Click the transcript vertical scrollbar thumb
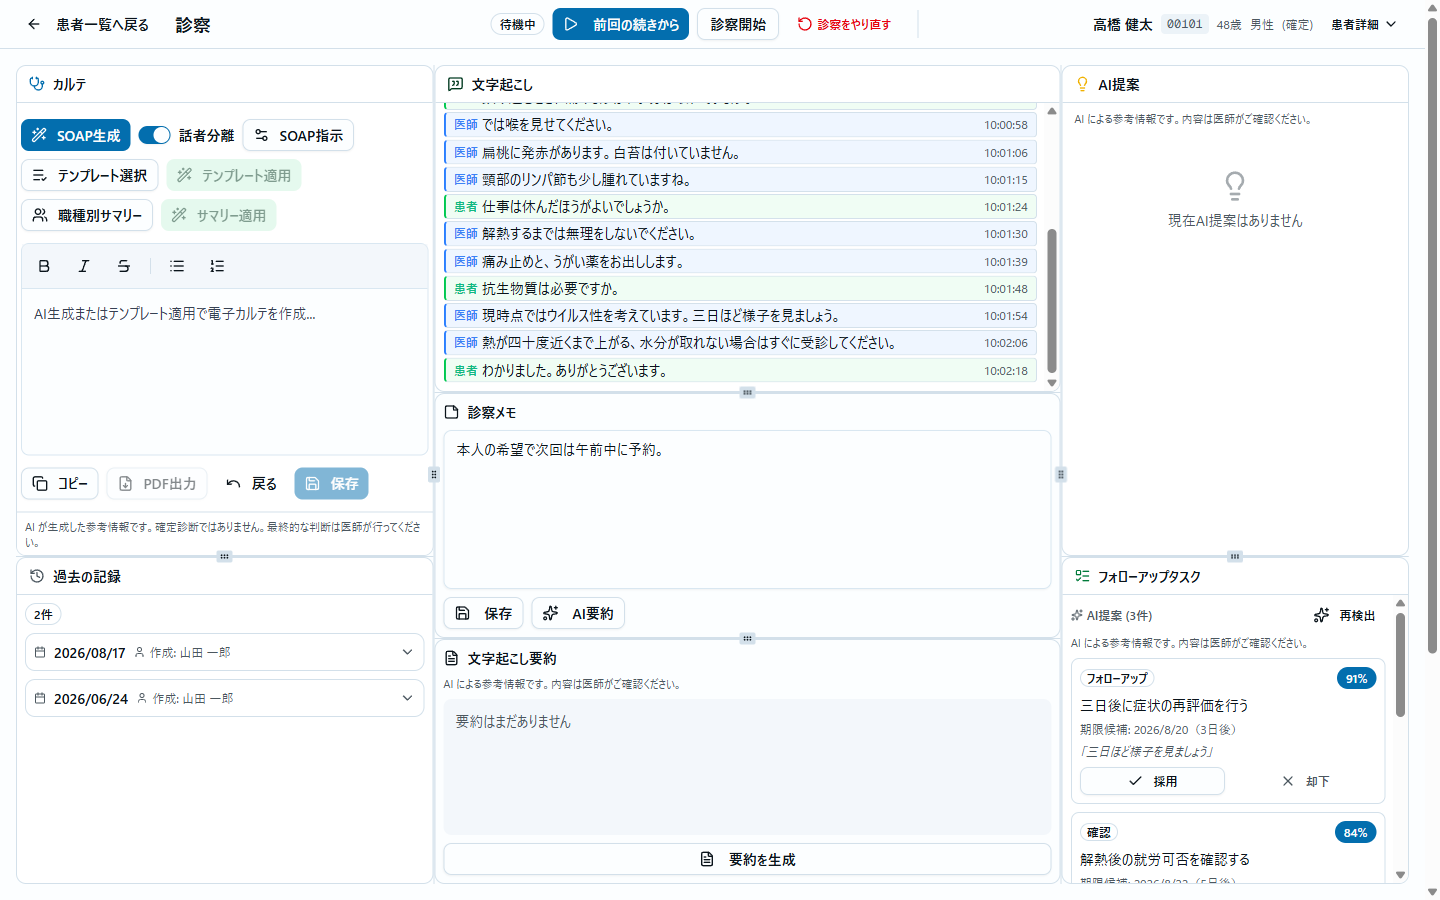The image size is (1440, 900). pyautogui.click(x=1052, y=301)
